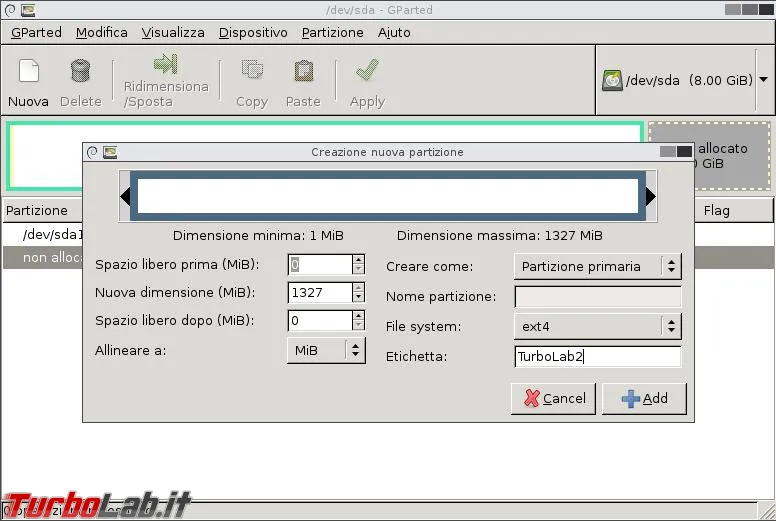Click the Nuova dimensione input field
This screenshot has width=776, height=521.
[x=320, y=292]
